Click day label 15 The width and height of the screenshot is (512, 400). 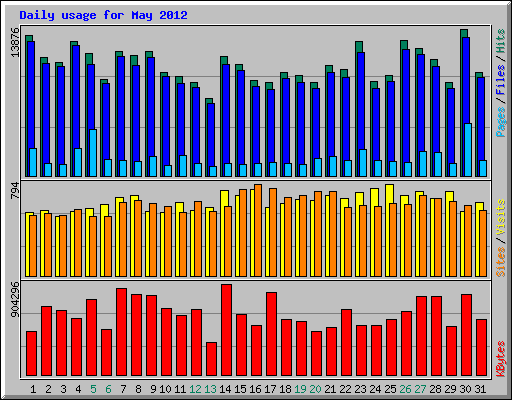point(240,389)
